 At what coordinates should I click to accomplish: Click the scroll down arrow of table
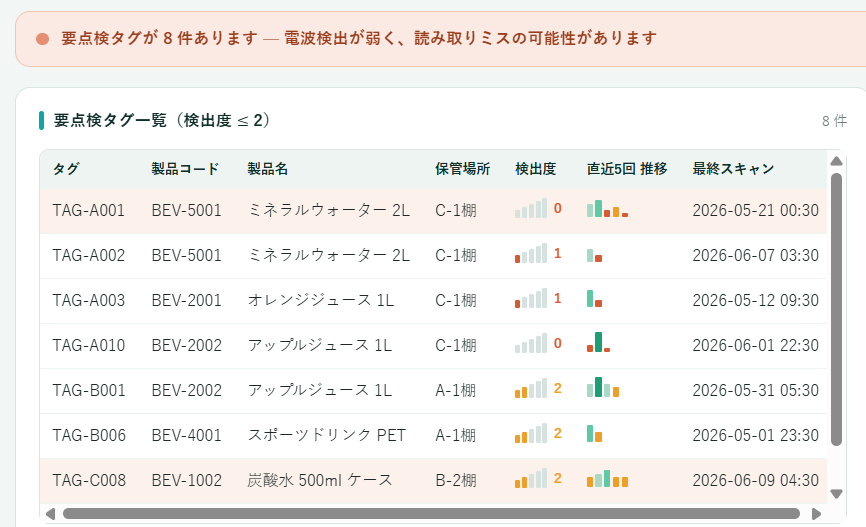pos(836,494)
